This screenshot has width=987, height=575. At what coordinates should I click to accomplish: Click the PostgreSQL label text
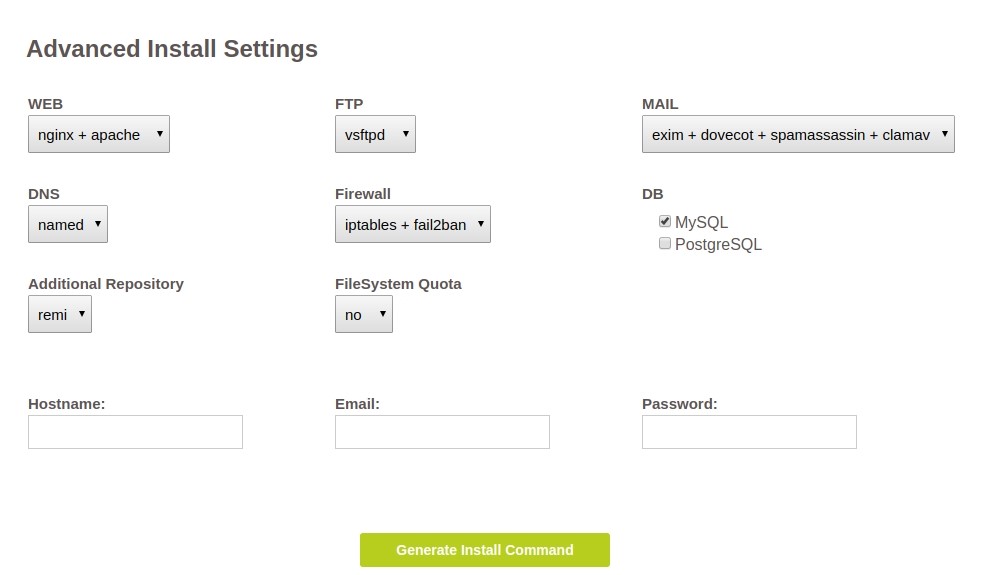click(x=718, y=244)
